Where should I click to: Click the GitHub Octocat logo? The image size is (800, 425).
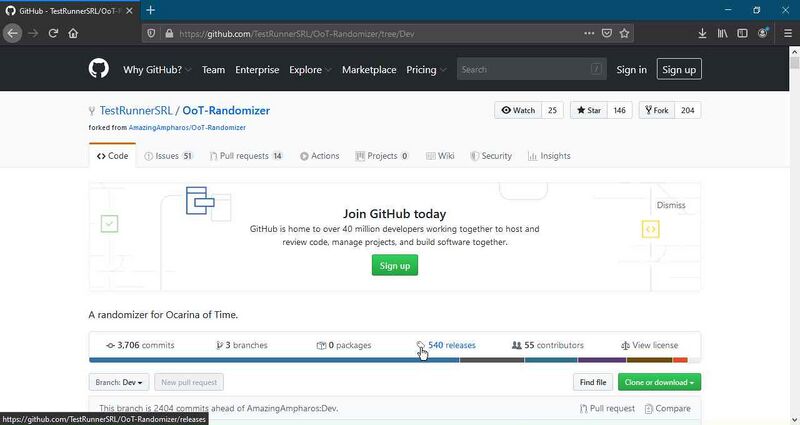coord(98,69)
